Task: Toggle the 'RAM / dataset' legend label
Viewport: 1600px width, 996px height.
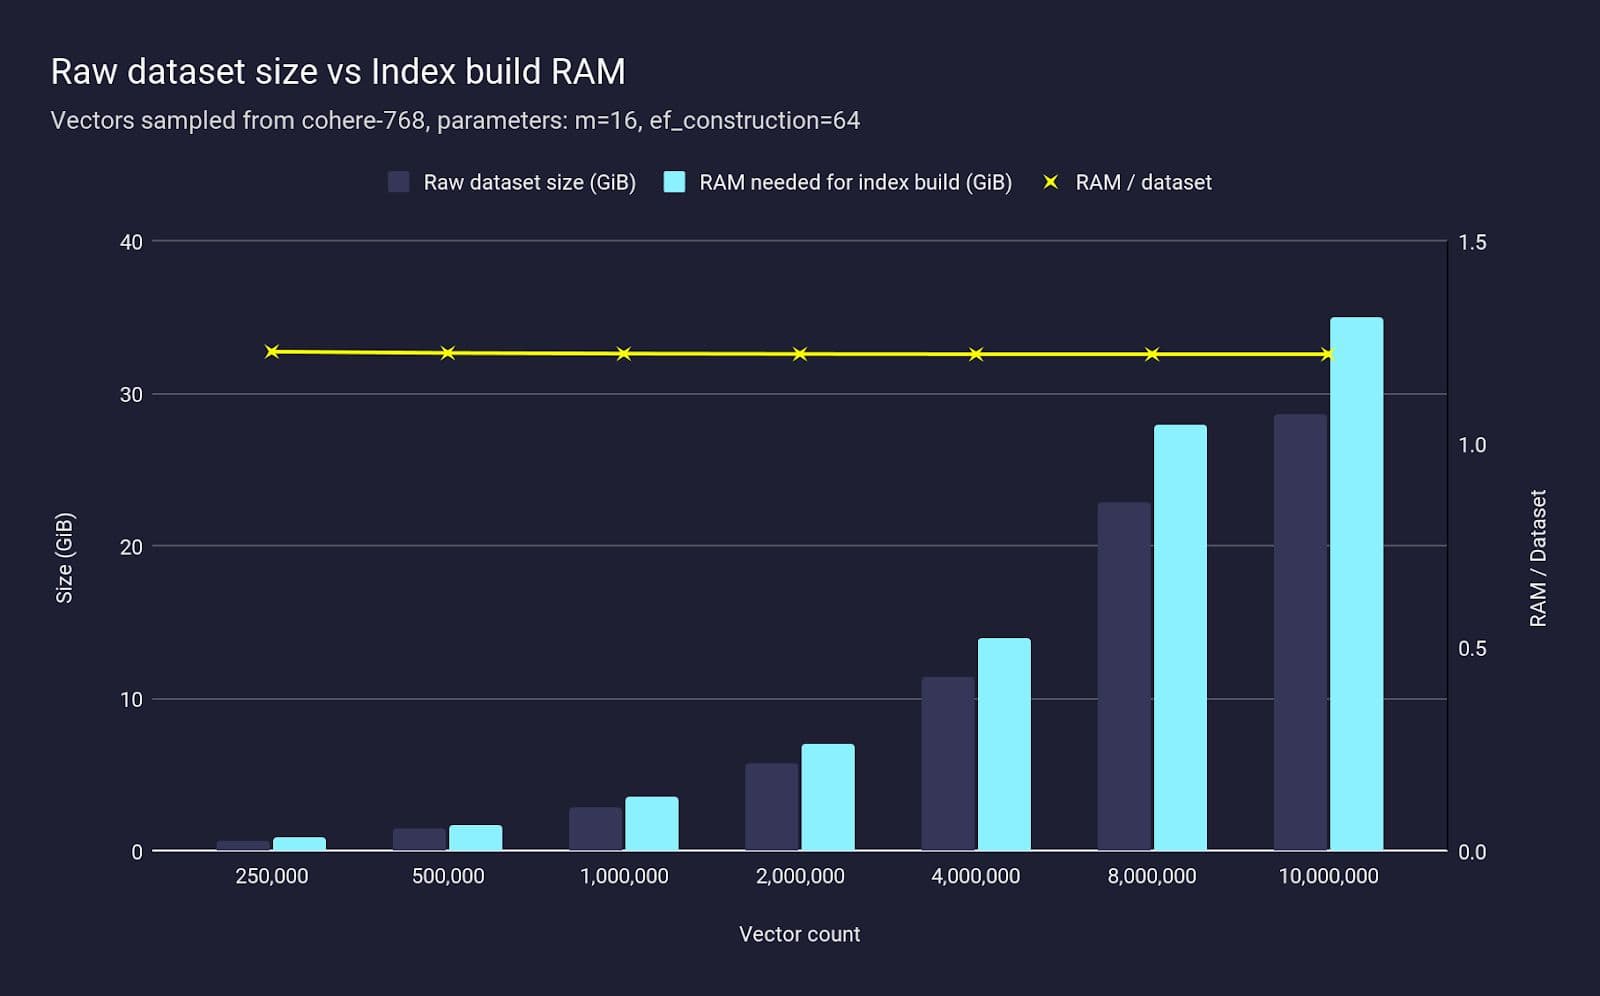Action: point(1143,182)
